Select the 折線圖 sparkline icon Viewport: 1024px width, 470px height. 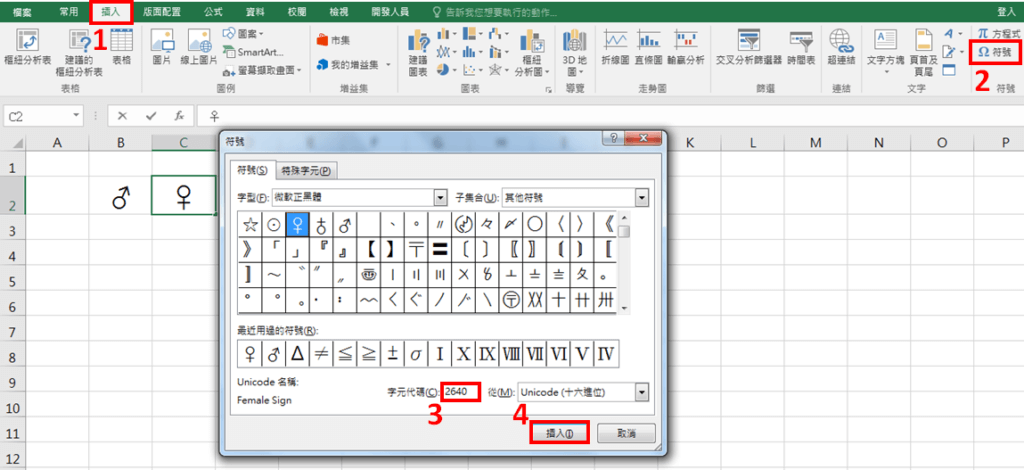pyautogui.click(x=615, y=46)
